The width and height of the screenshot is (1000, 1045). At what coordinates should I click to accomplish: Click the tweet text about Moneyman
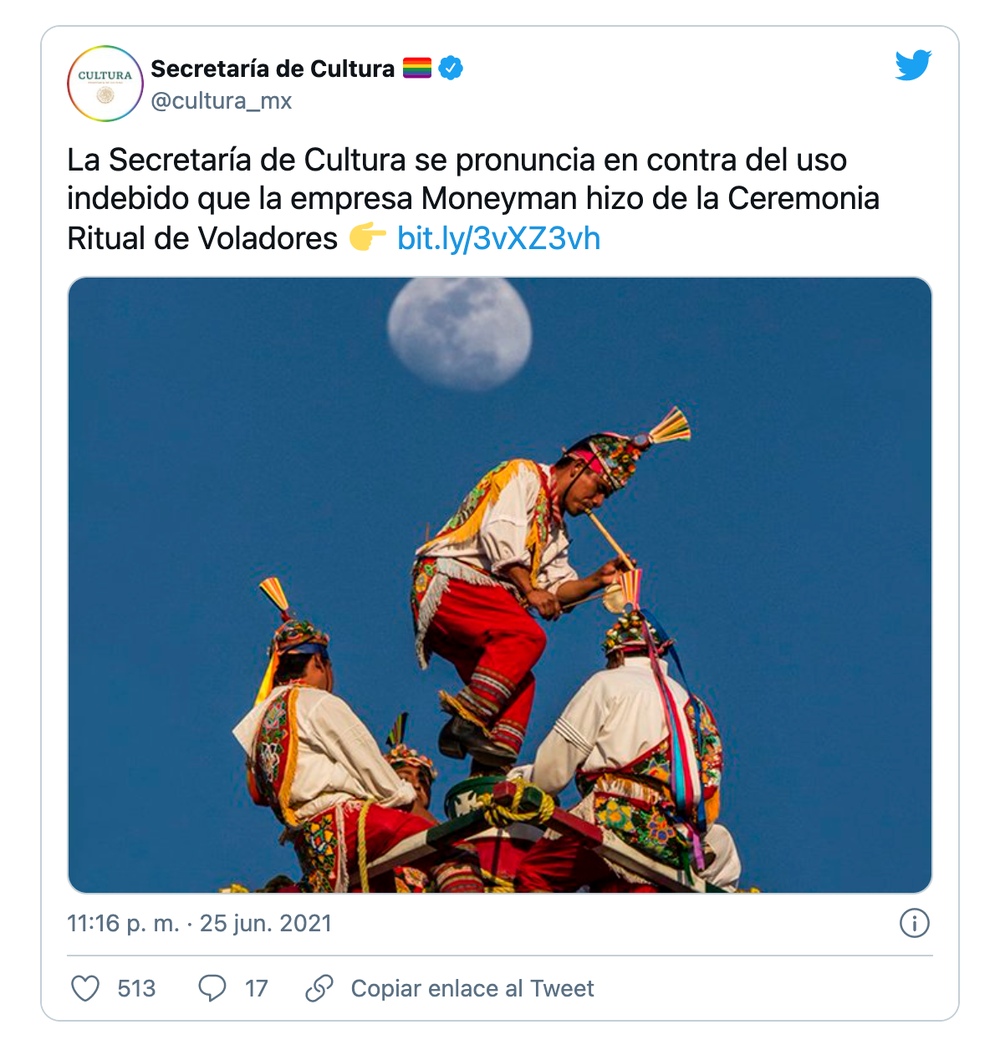click(473, 199)
